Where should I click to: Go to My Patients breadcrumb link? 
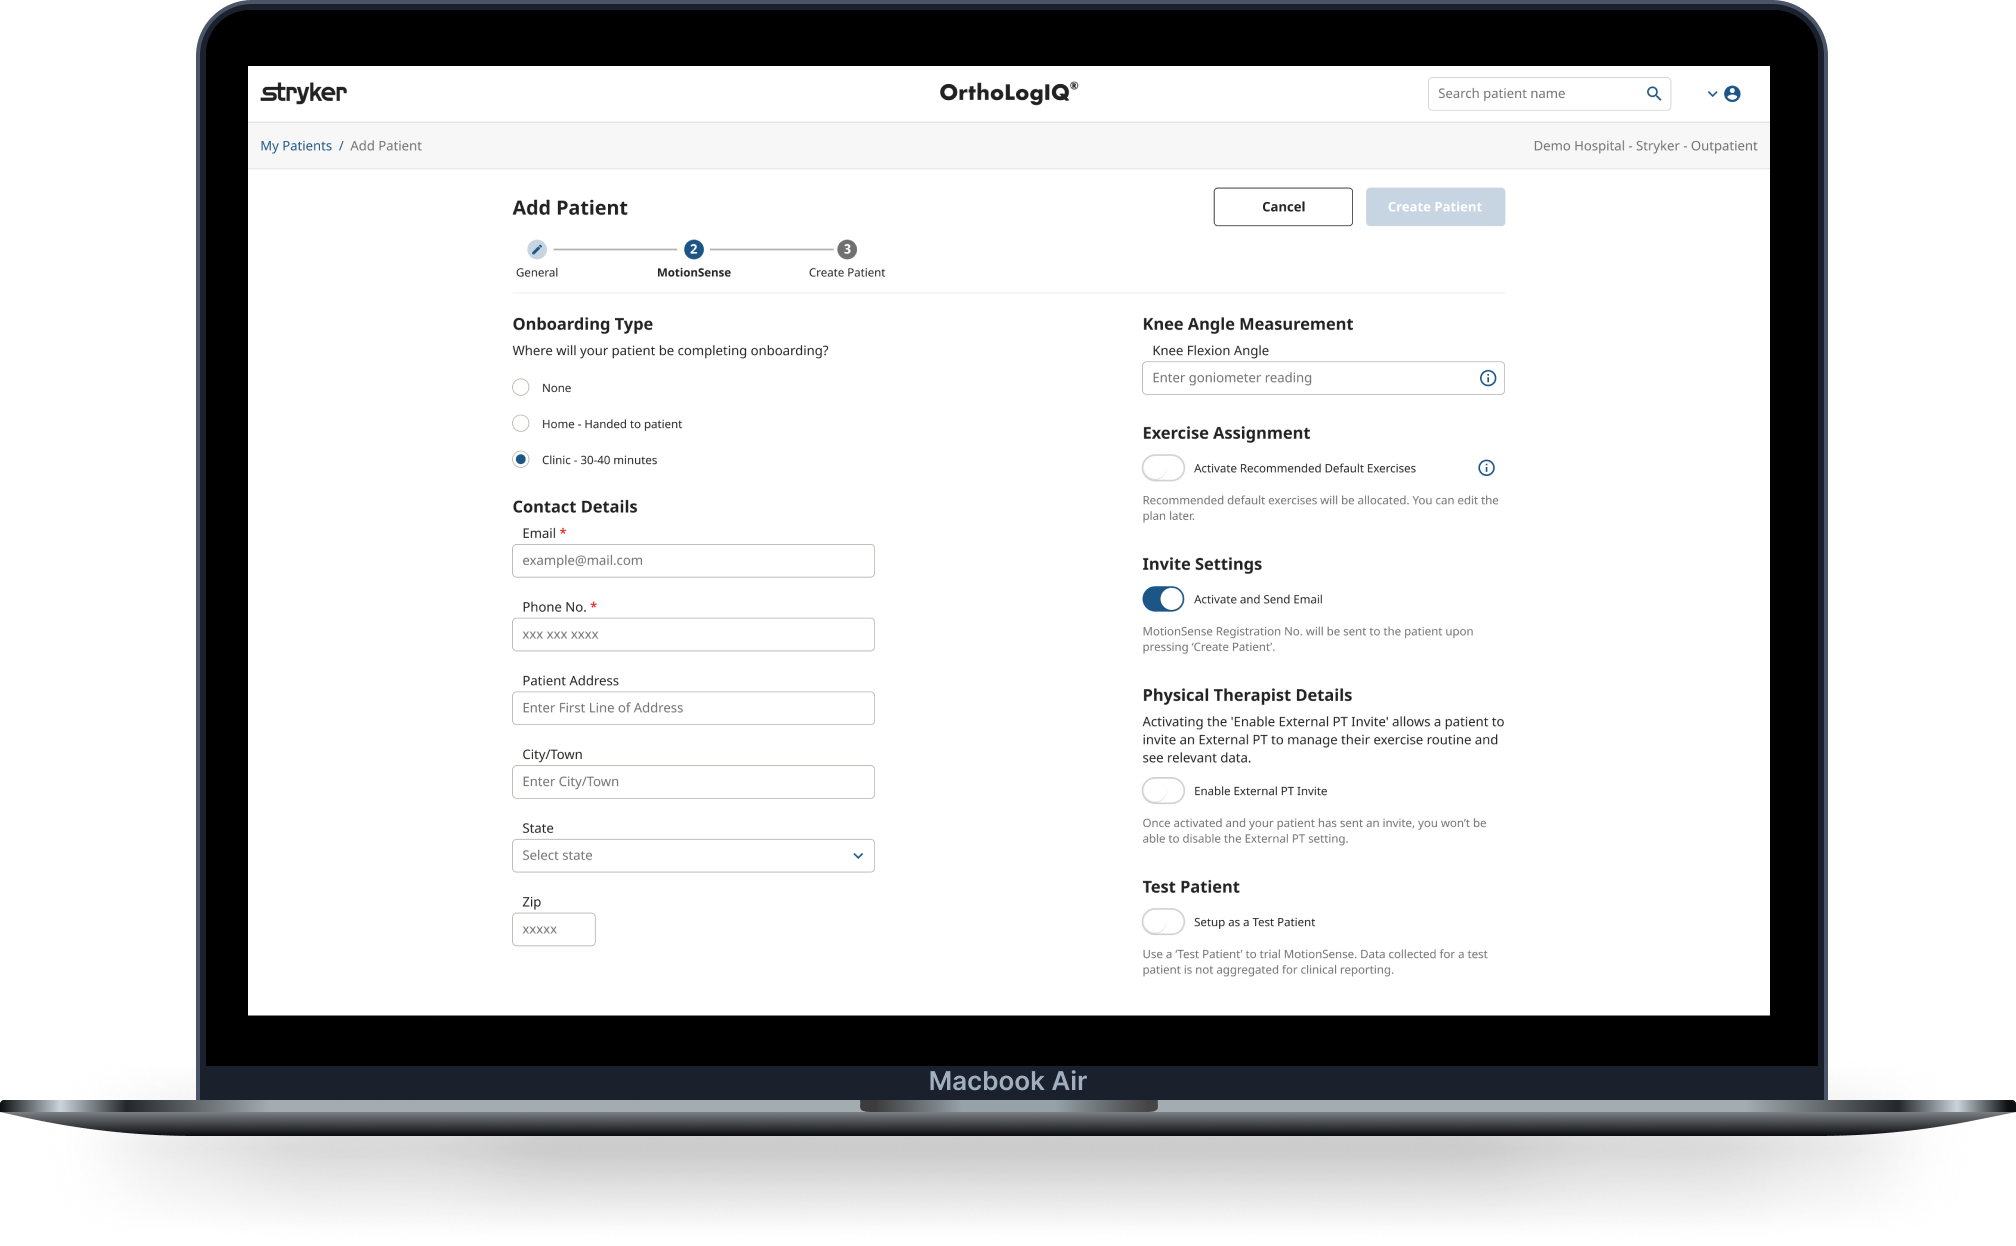pyautogui.click(x=296, y=146)
